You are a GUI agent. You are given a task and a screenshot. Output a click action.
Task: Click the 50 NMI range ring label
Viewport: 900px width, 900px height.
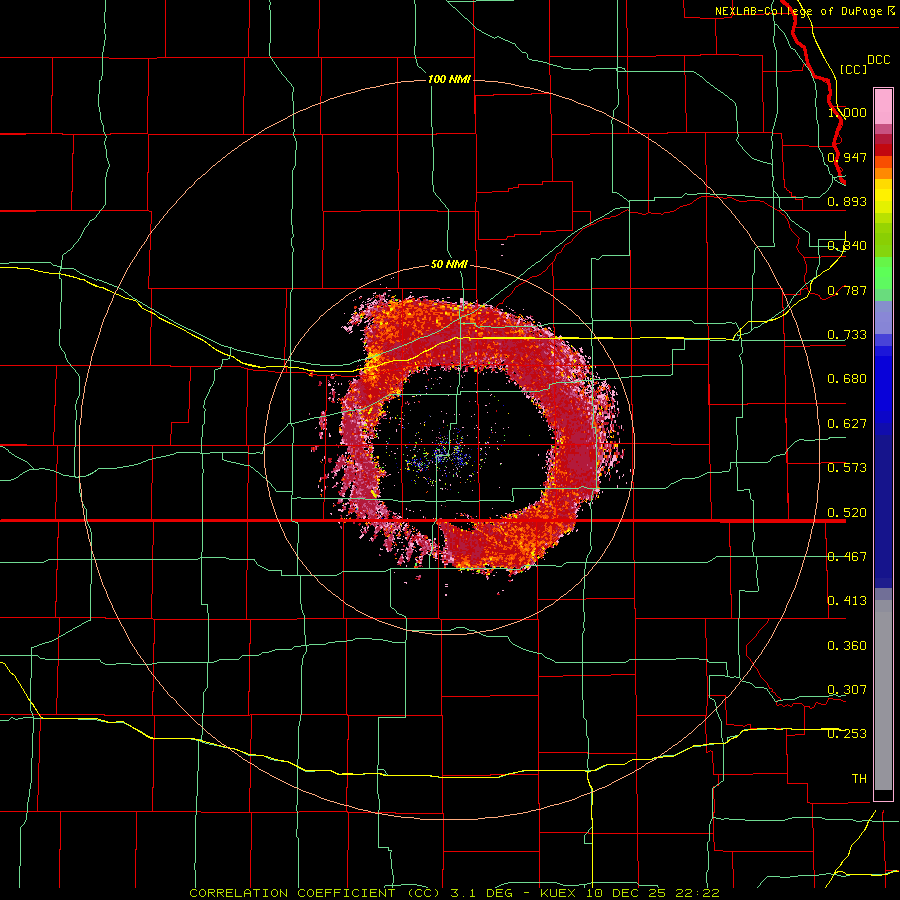[449, 264]
